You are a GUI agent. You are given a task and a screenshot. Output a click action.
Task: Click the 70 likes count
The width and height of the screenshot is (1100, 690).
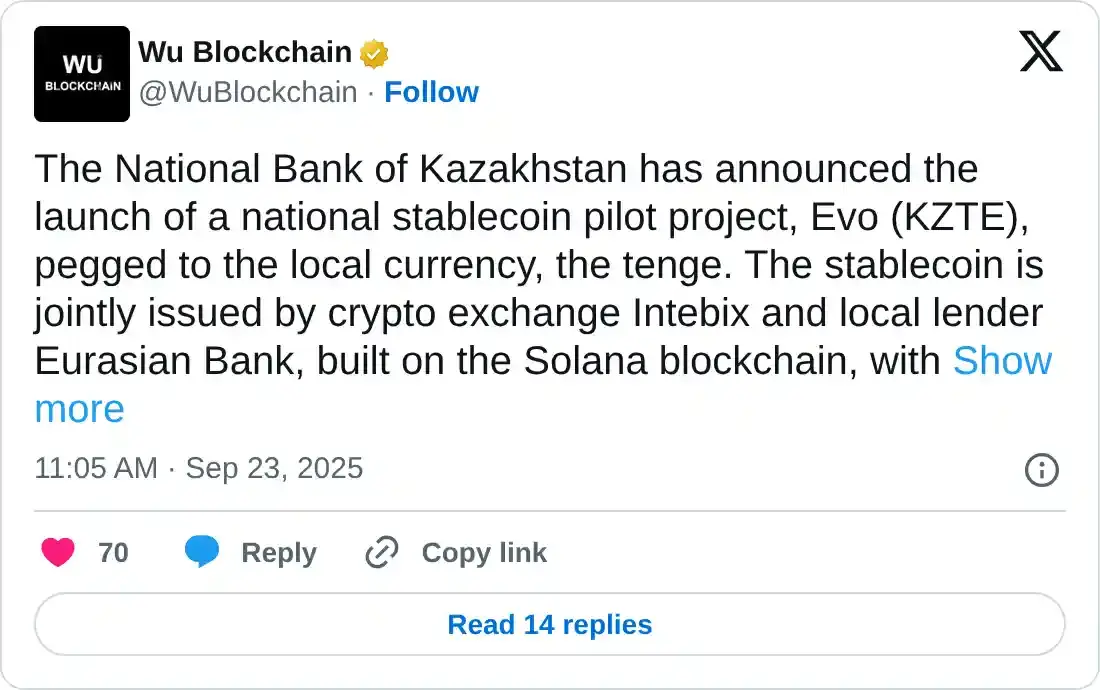(113, 552)
